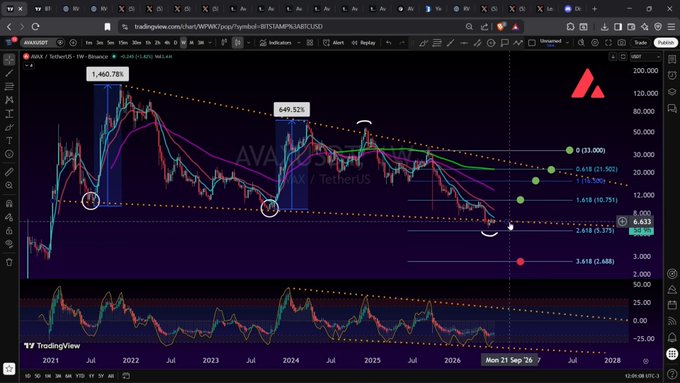Image resolution: width=680 pixels, height=383 pixels.
Task: Select the zoom in tool
Action: (9, 186)
